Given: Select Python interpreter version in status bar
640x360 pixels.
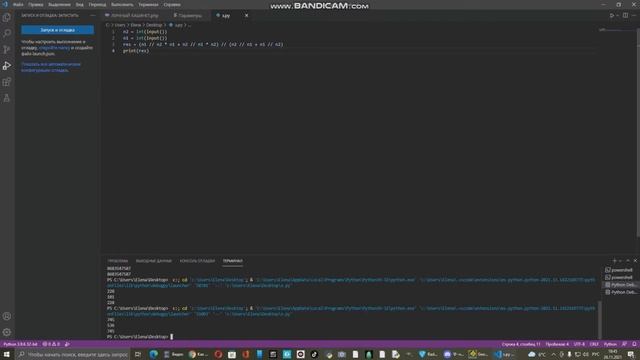Looking at the screenshot, I should point(20,344).
